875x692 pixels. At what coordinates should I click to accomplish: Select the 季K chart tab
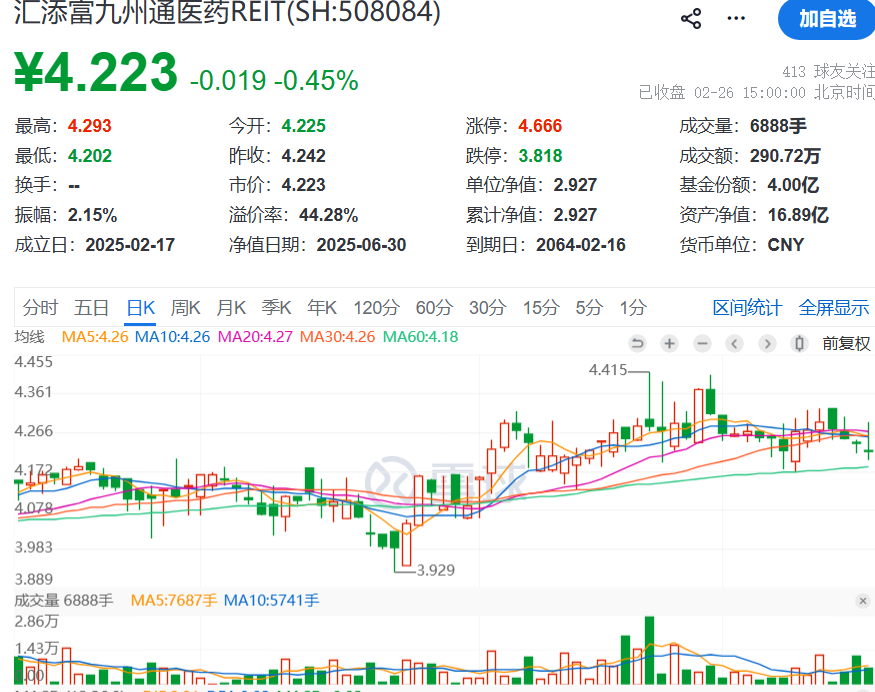[277, 307]
